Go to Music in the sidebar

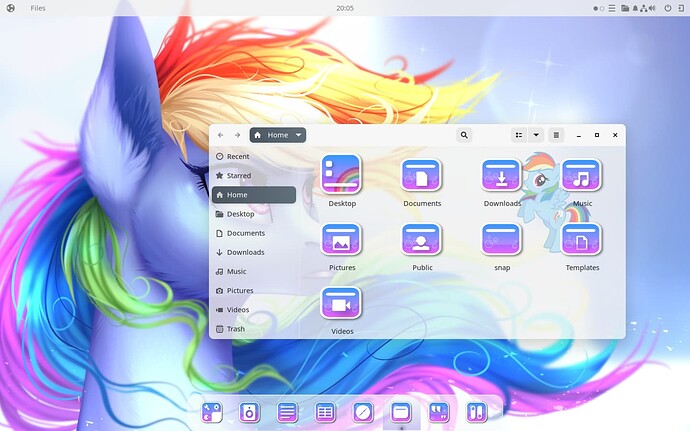tap(254, 271)
